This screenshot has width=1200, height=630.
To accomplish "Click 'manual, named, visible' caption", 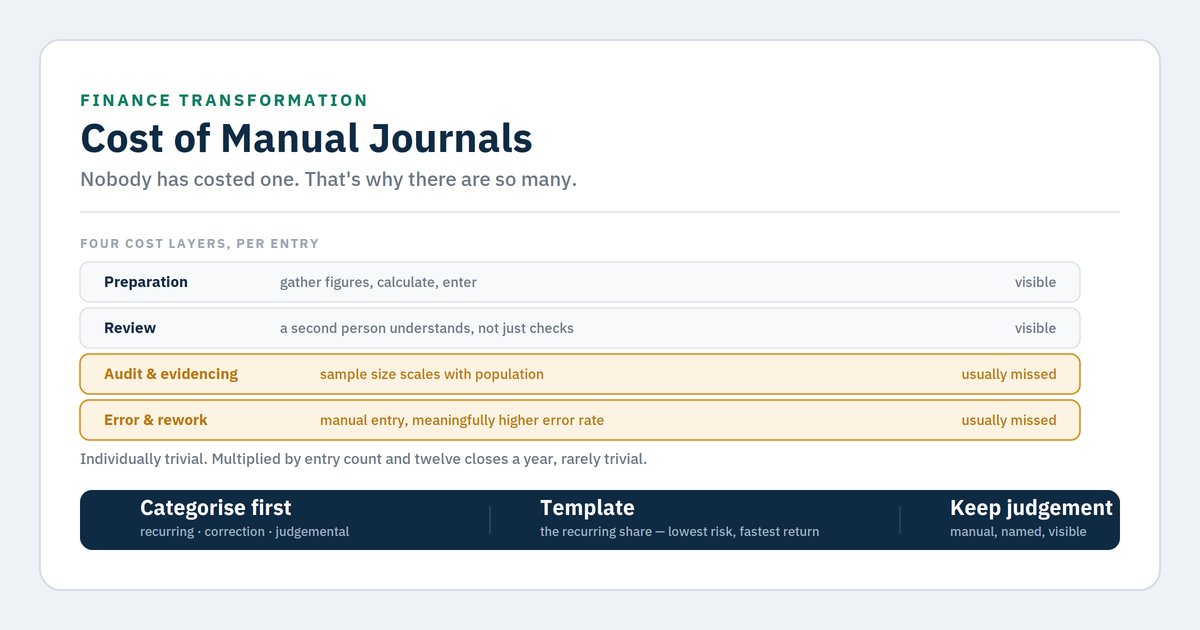I will (x=1018, y=532).
